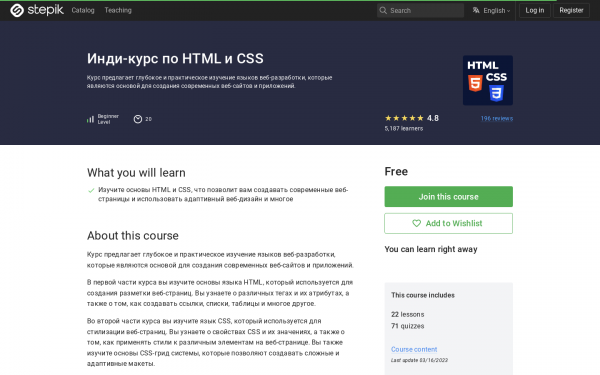Screen dimensions: 600x375
Task: Click the Stepik logo
Action: (x=37, y=10)
